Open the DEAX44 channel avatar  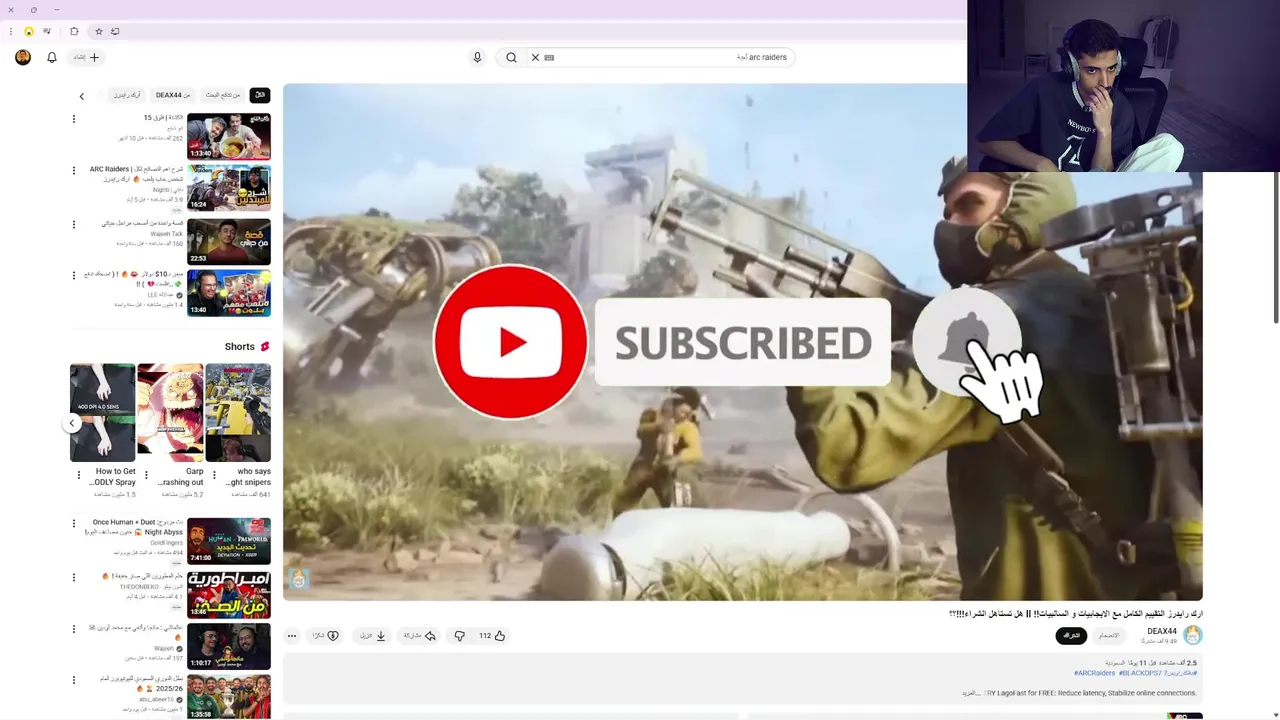(1193, 635)
